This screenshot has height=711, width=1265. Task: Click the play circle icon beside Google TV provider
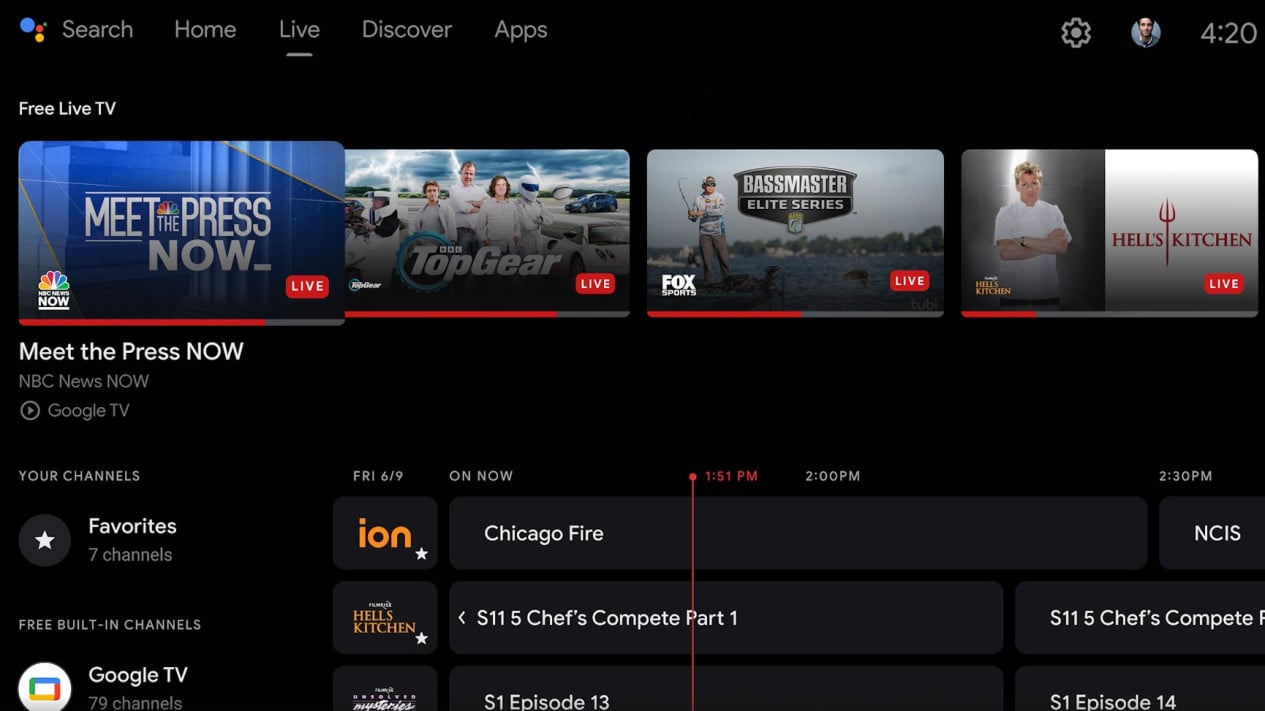click(x=30, y=411)
